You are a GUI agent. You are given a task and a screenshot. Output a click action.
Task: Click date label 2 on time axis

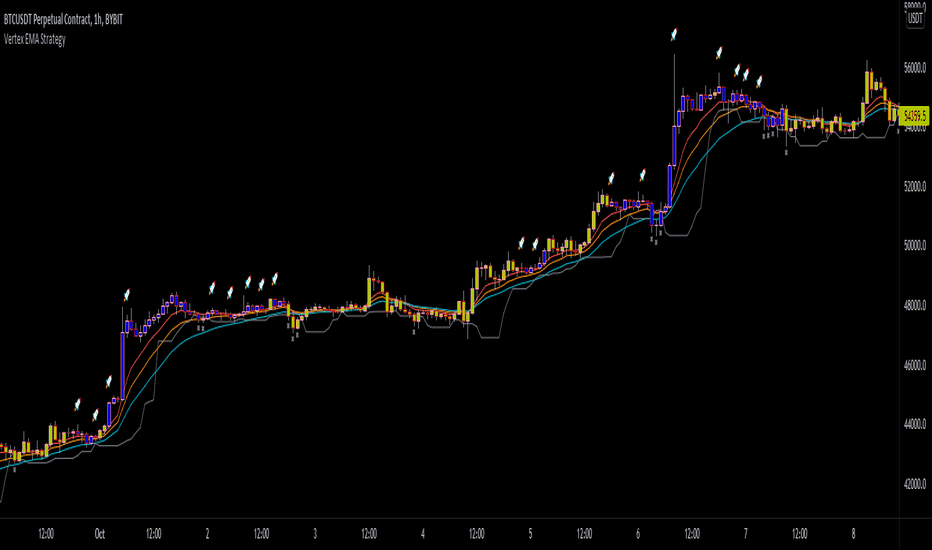(207, 534)
